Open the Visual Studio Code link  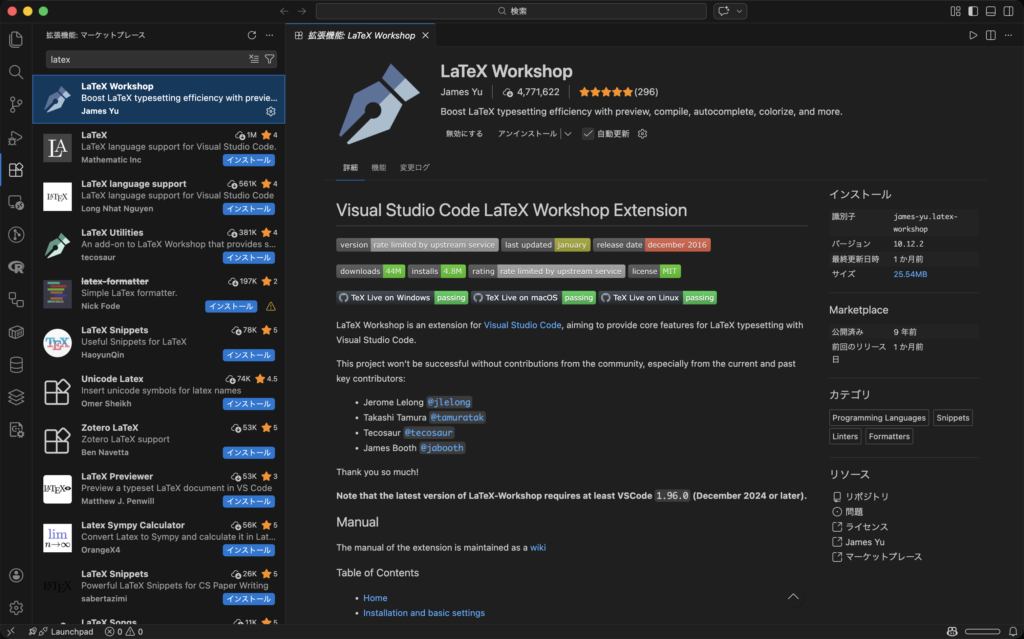point(522,325)
